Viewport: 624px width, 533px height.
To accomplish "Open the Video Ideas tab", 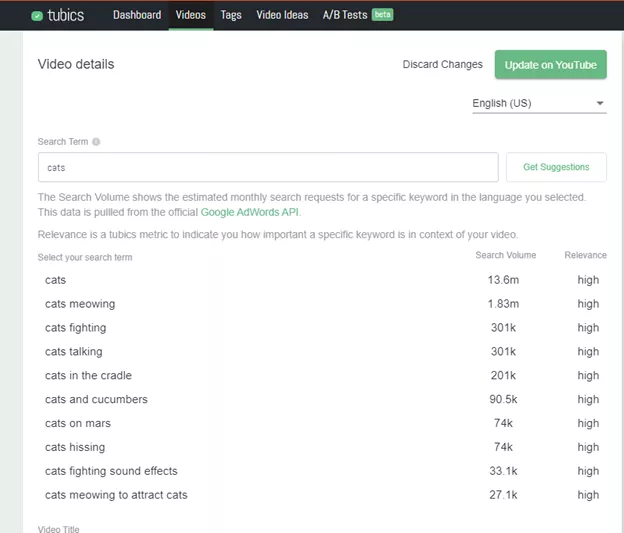I will [x=282, y=15].
